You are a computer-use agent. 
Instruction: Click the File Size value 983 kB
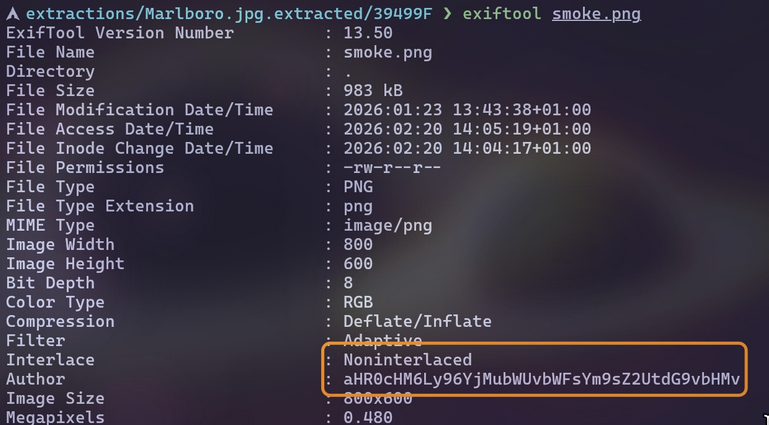click(x=373, y=91)
